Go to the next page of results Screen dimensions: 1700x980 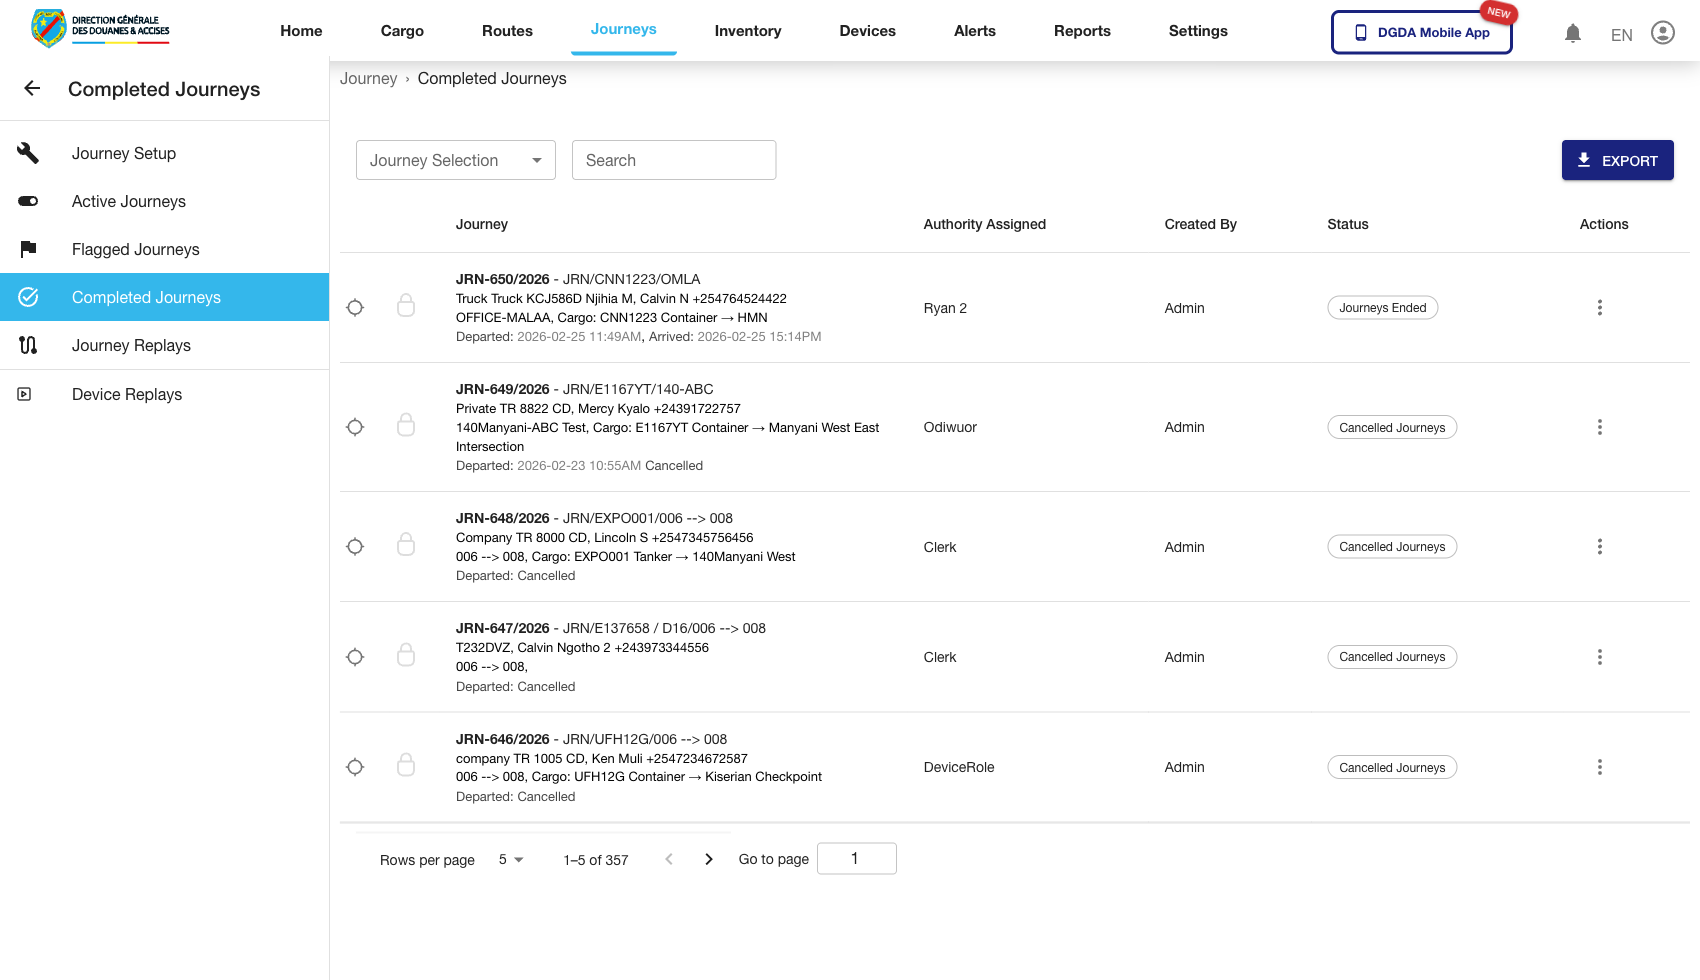pyautogui.click(x=709, y=859)
